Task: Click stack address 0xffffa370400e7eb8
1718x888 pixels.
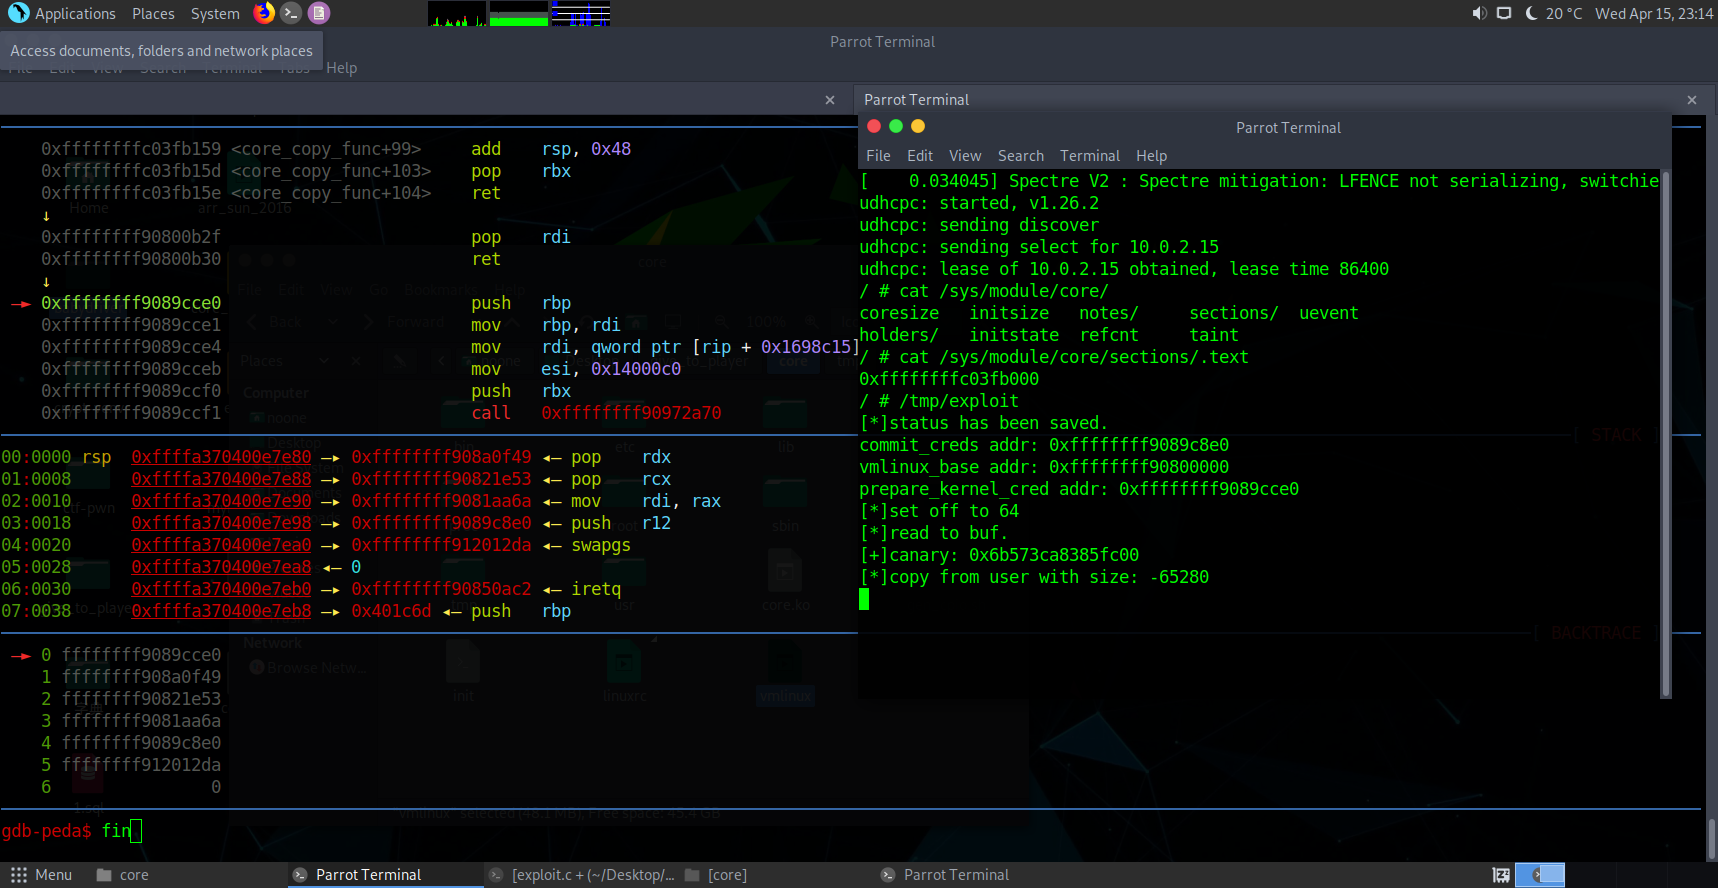Action: tap(221, 611)
